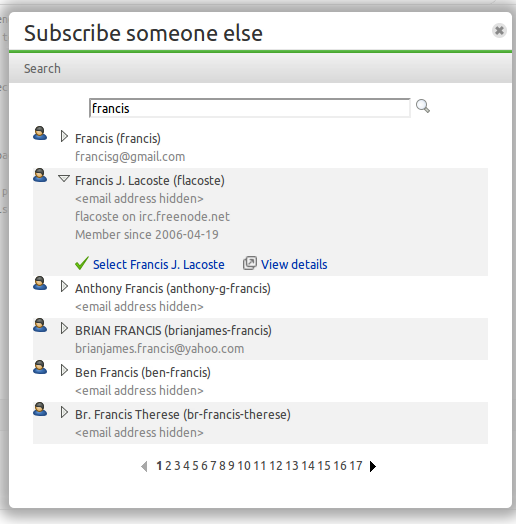Click person icon beside Ben Francis

point(40,367)
